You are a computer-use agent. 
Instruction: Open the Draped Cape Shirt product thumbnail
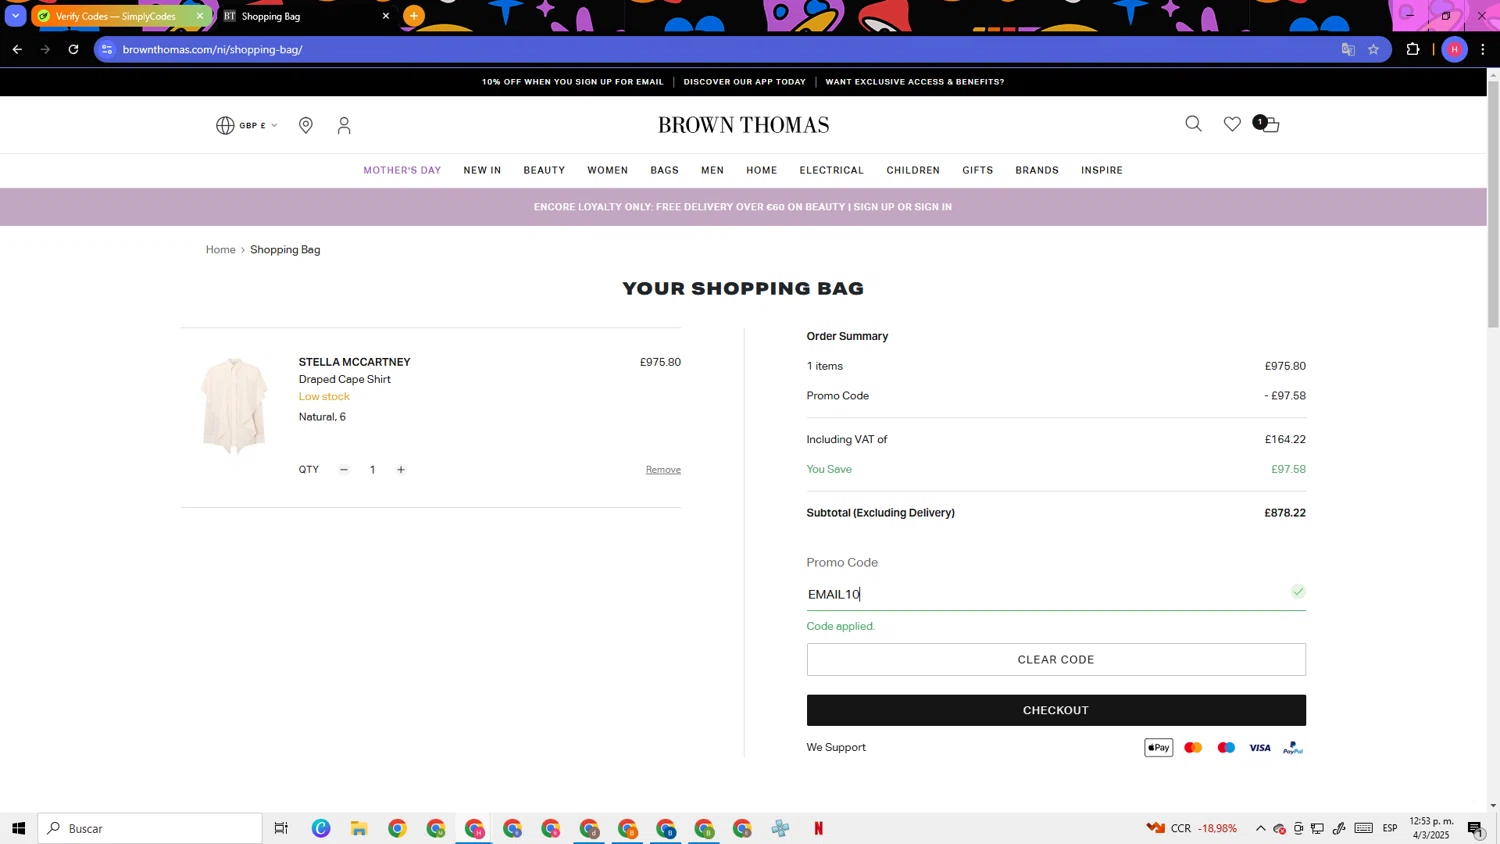pyautogui.click(x=234, y=406)
